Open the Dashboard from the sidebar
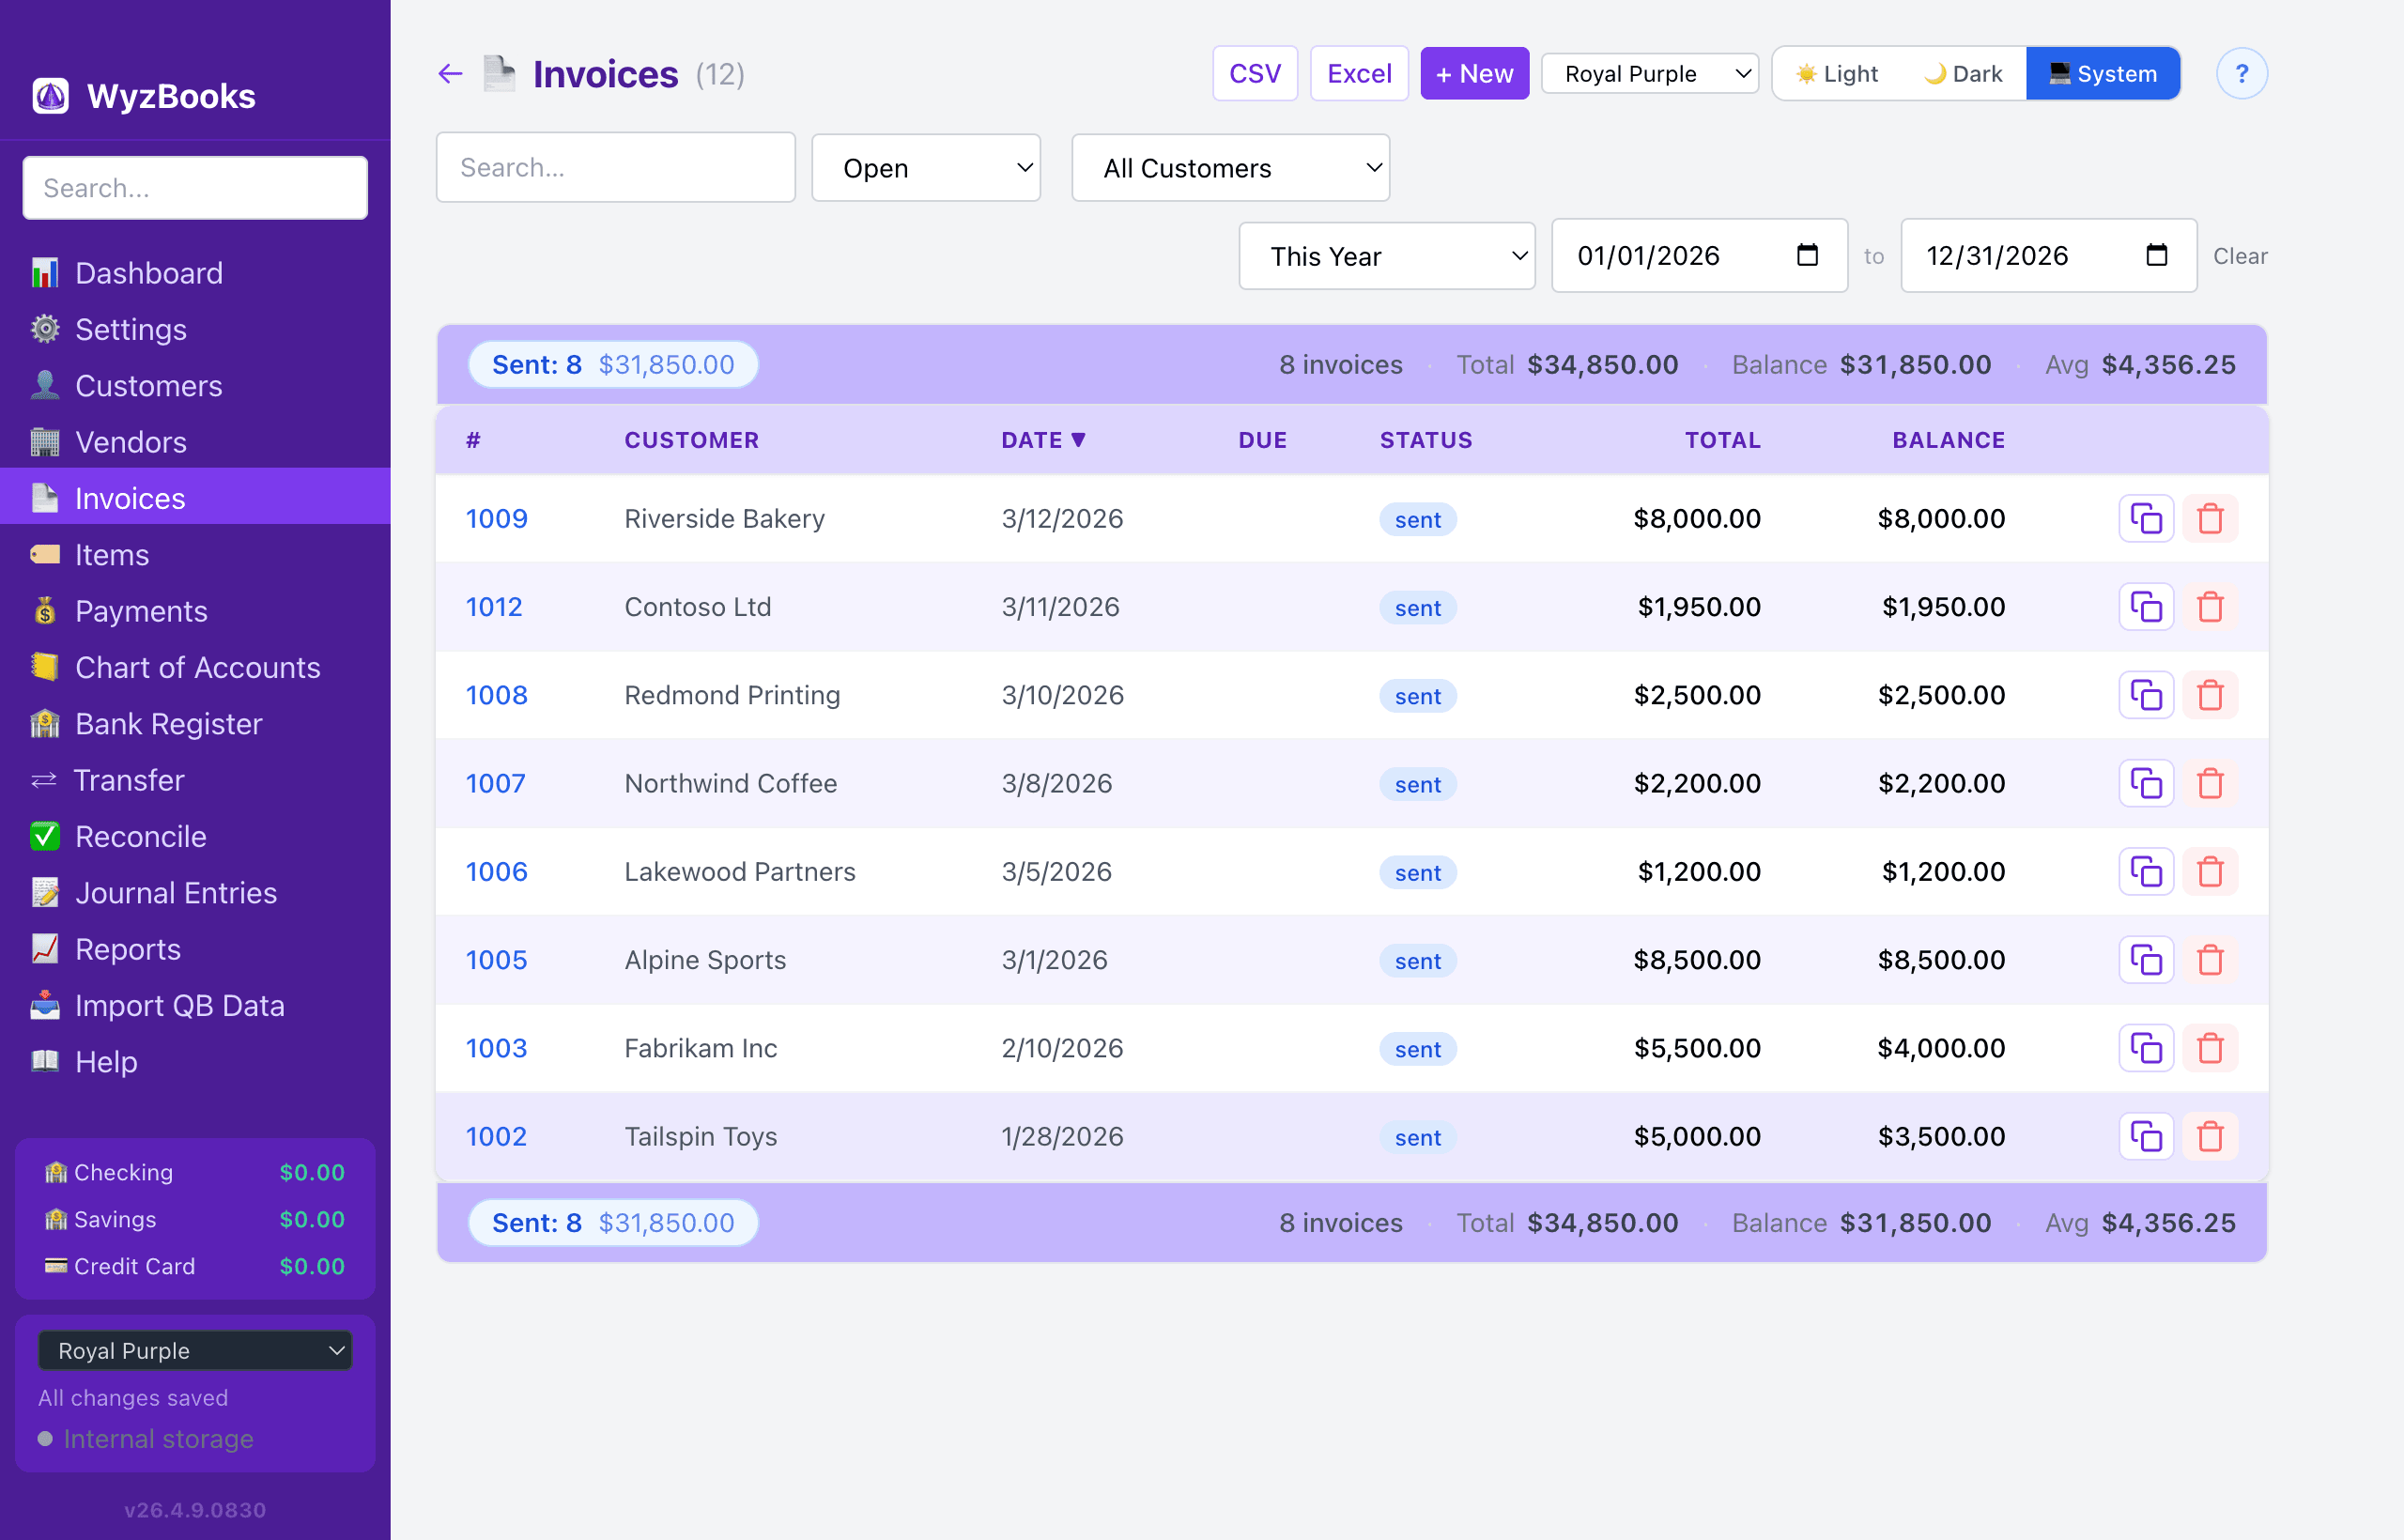The width and height of the screenshot is (2404, 1540). (148, 273)
